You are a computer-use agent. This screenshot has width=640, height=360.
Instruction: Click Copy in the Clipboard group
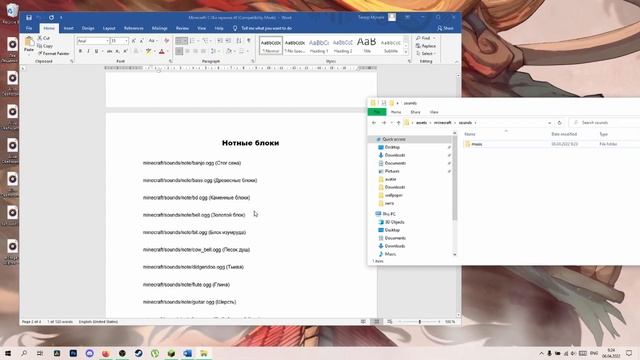click(x=45, y=46)
